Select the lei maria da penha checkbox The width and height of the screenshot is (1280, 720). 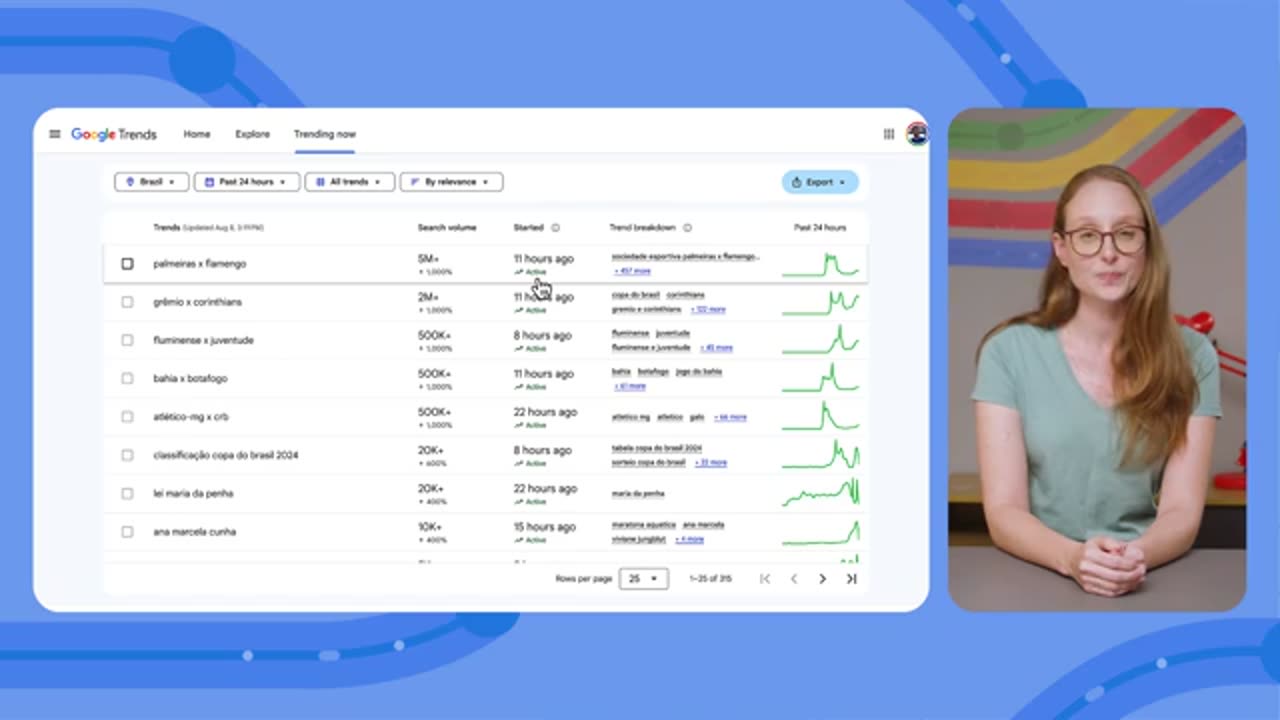pyautogui.click(x=127, y=493)
